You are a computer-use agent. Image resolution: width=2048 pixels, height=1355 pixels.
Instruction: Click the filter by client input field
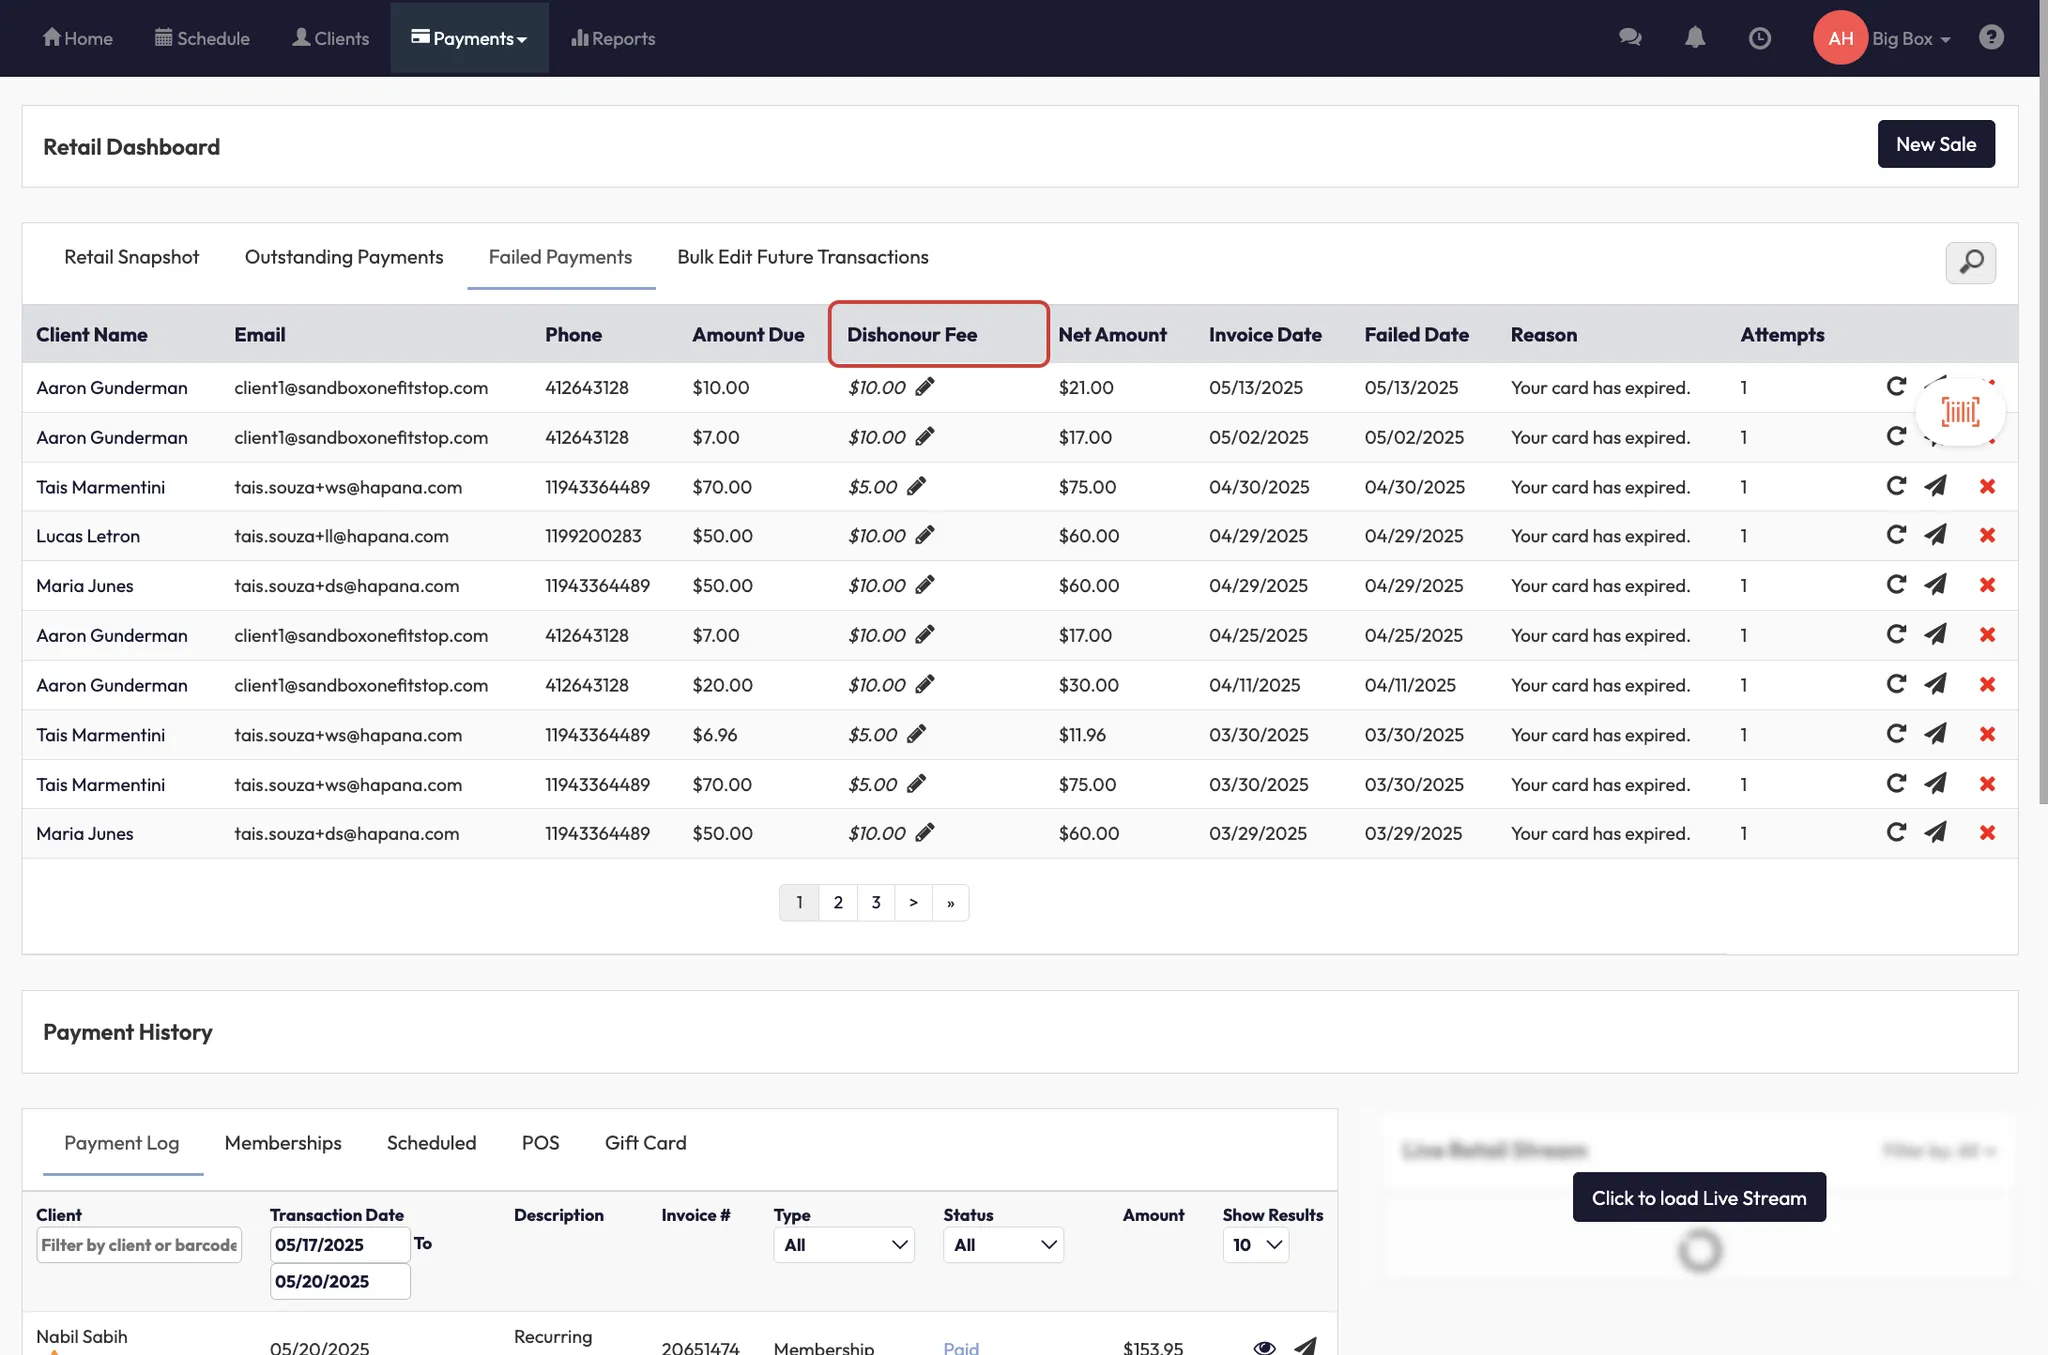click(139, 1245)
